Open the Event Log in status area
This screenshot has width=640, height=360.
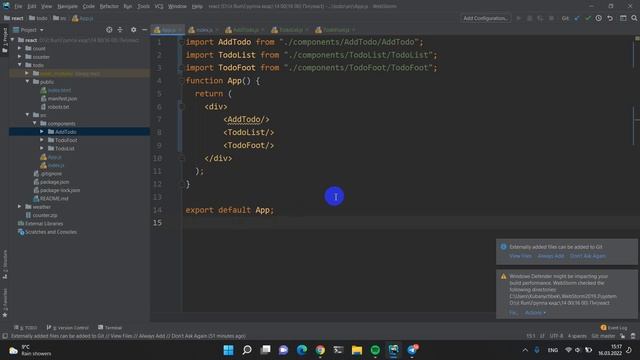[x=613, y=328]
